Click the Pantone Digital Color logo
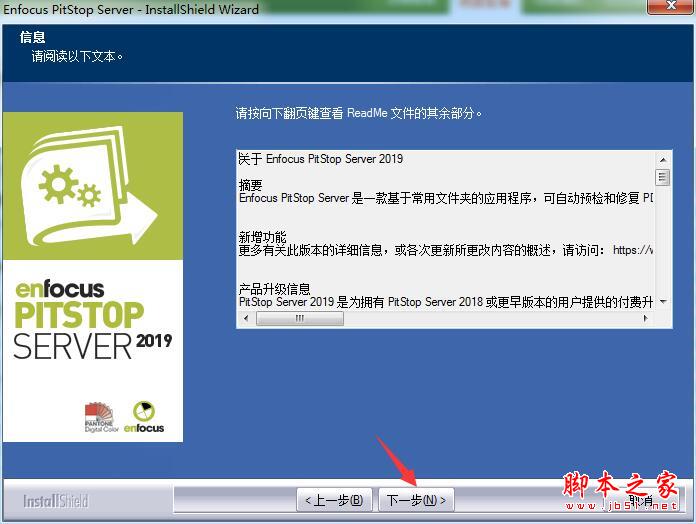Screen dimensions: 696x524 pyautogui.click(x=101, y=417)
